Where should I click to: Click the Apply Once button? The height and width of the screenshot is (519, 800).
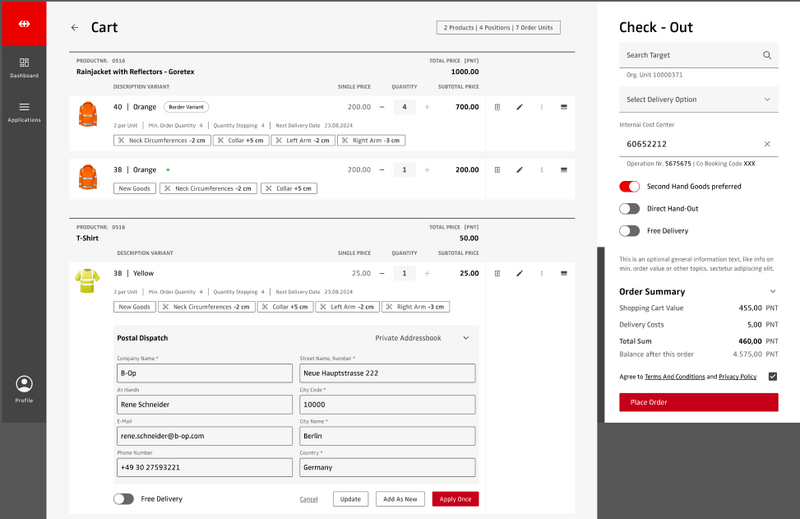(455, 499)
